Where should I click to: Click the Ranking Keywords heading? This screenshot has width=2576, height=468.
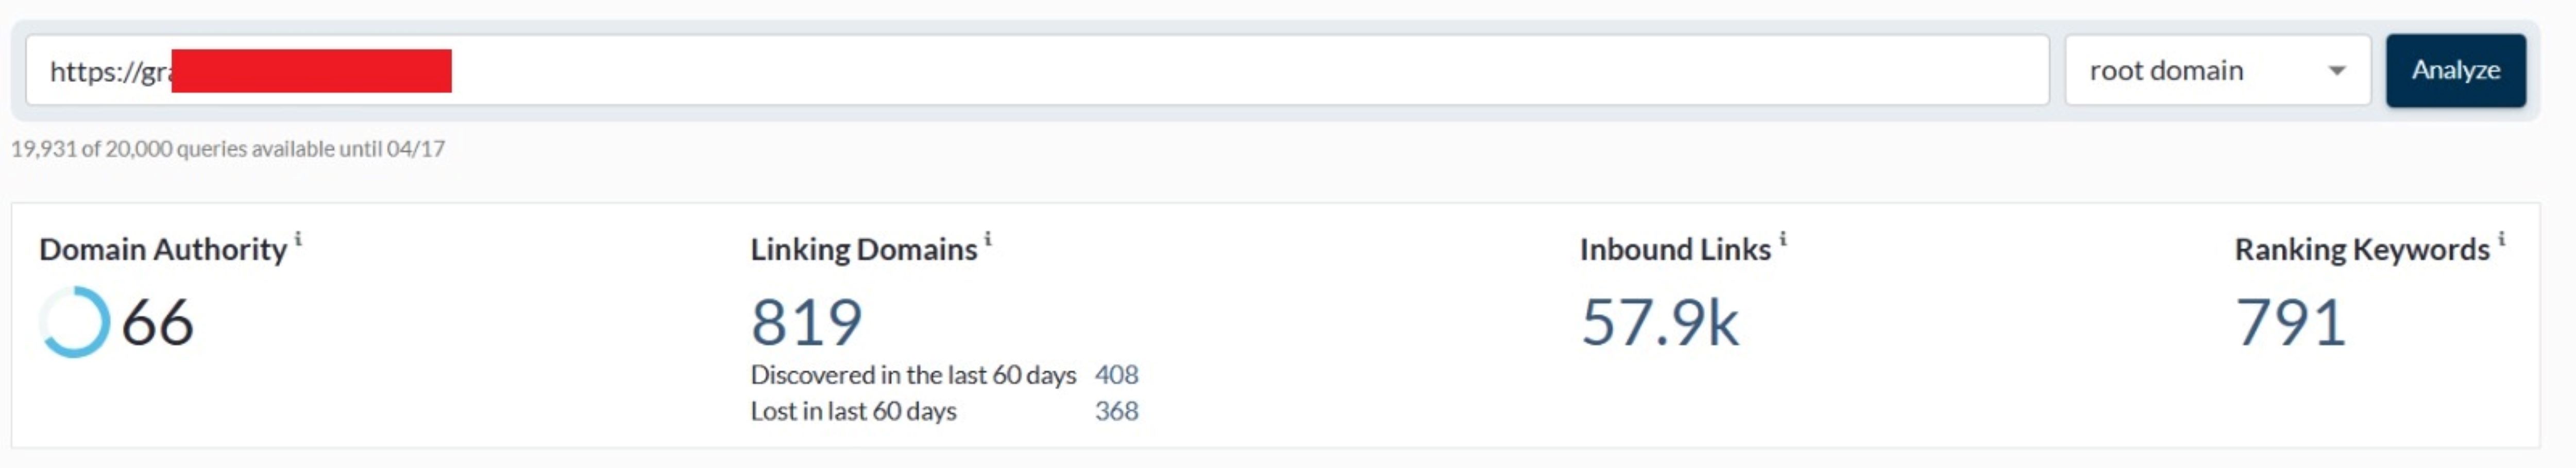(x=2361, y=249)
